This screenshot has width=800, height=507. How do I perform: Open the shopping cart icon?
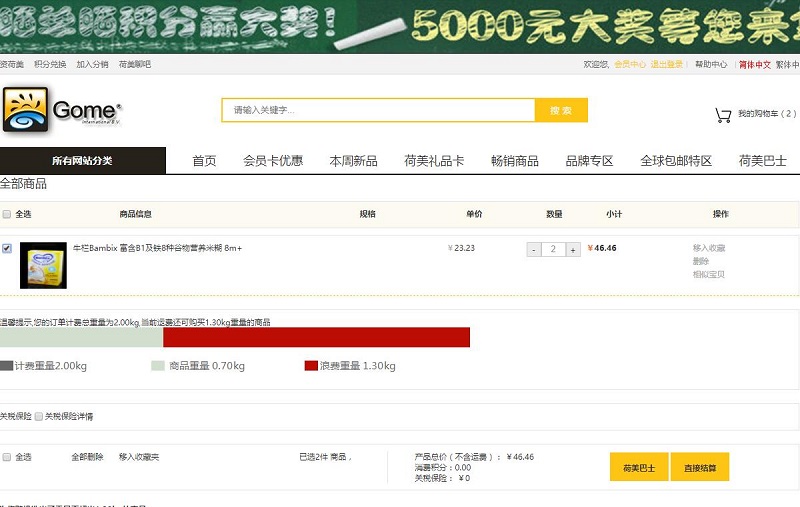(x=722, y=115)
